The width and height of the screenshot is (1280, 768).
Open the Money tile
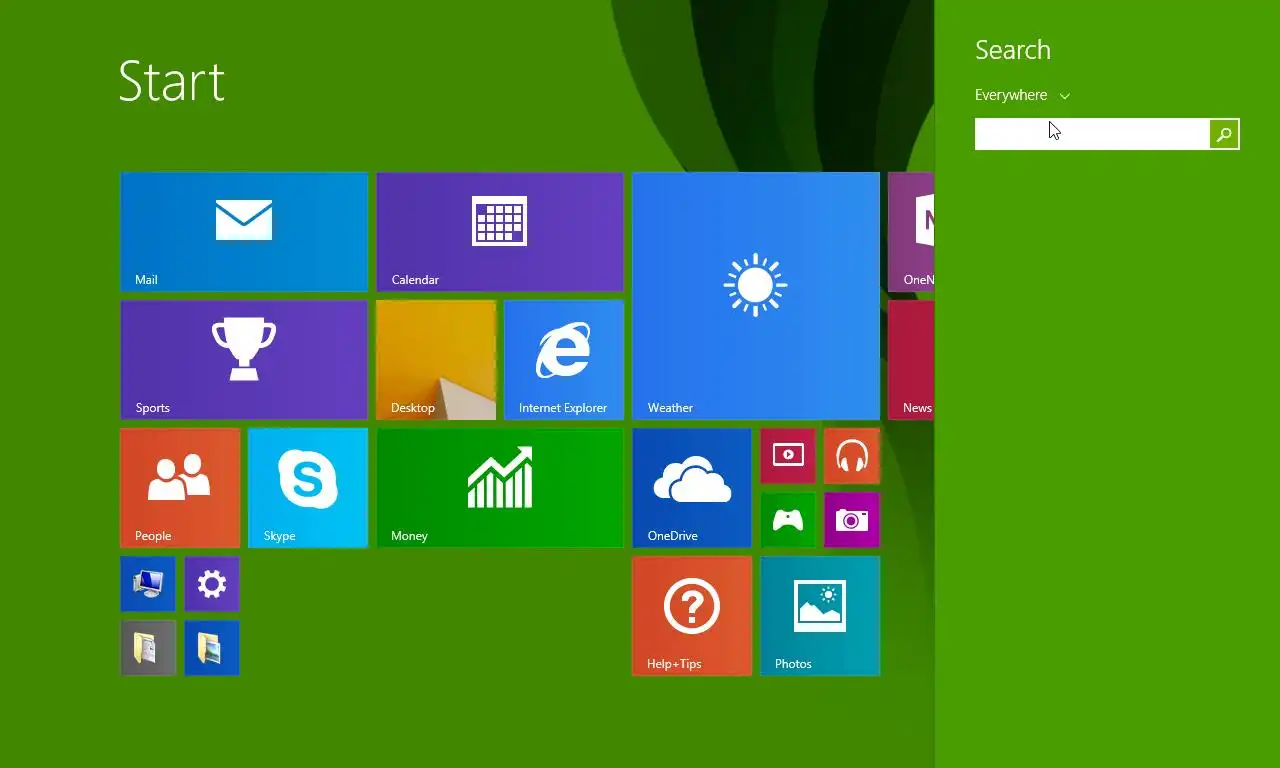coord(500,488)
